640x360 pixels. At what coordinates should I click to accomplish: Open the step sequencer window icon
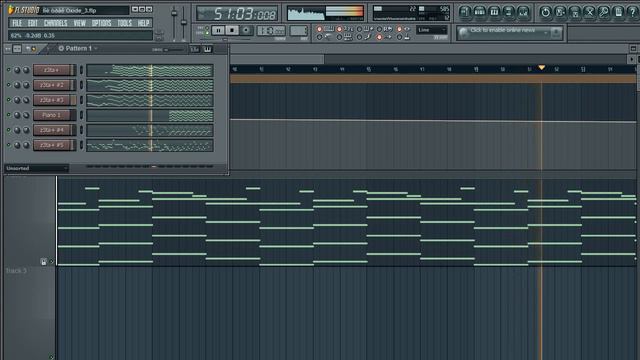click(x=480, y=12)
